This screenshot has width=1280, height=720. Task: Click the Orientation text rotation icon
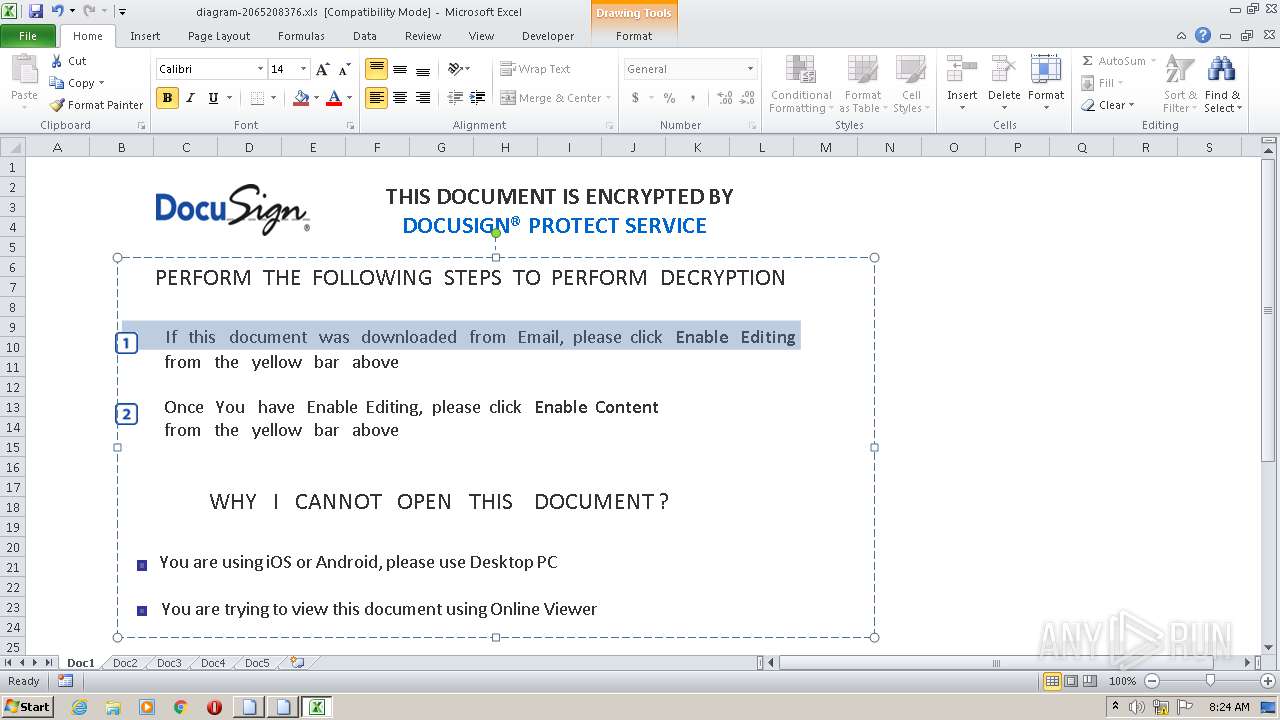pos(456,69)
